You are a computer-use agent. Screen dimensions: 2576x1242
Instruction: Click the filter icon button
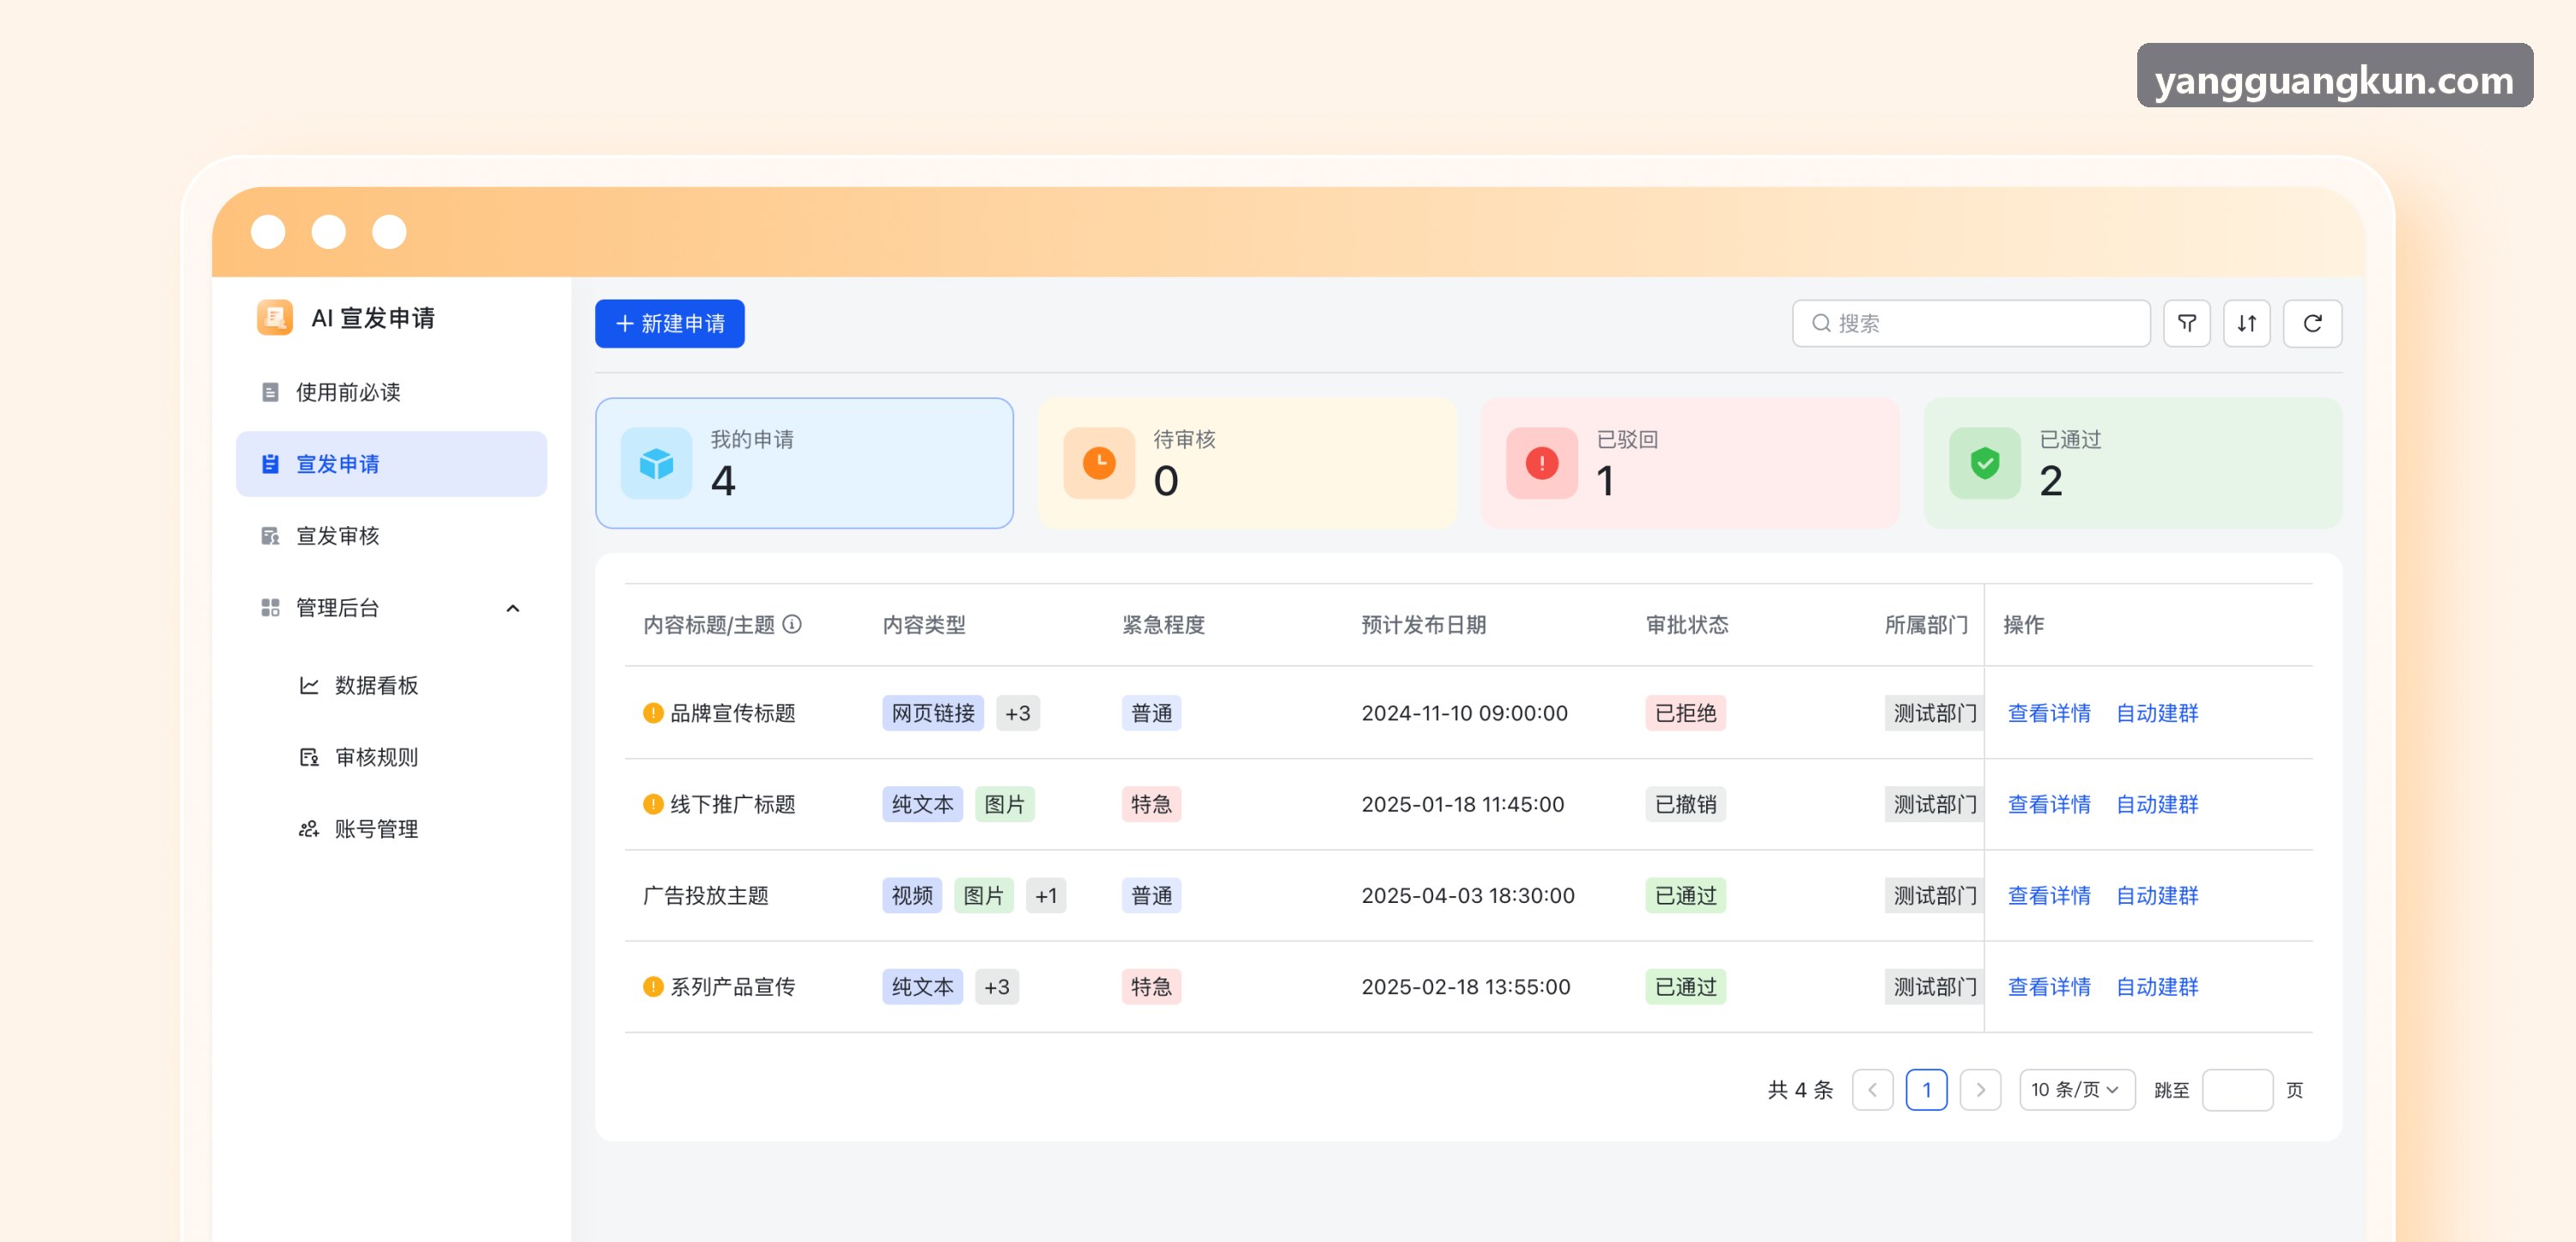(x=2186, y=323)
